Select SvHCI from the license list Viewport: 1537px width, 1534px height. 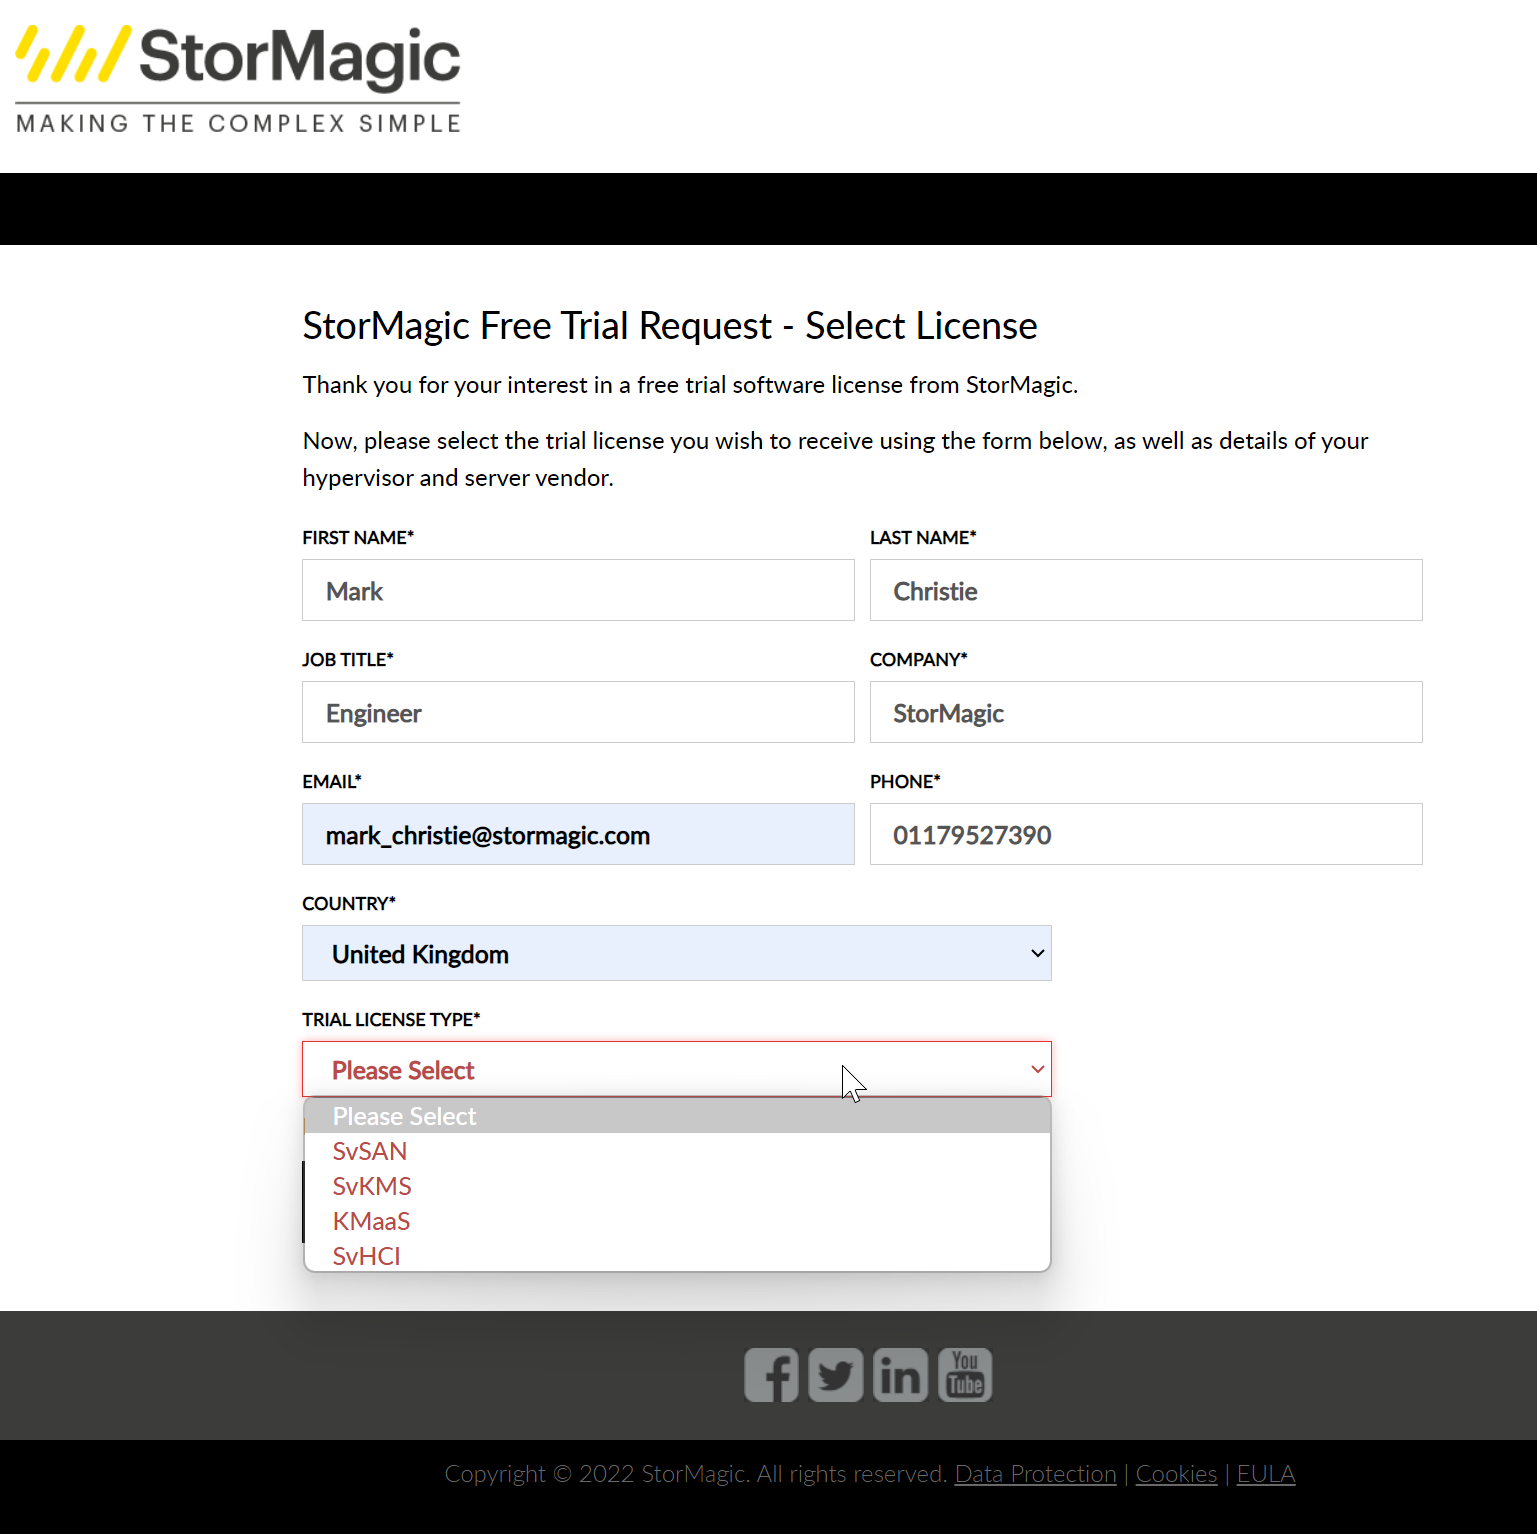(x=677, y=1256)
